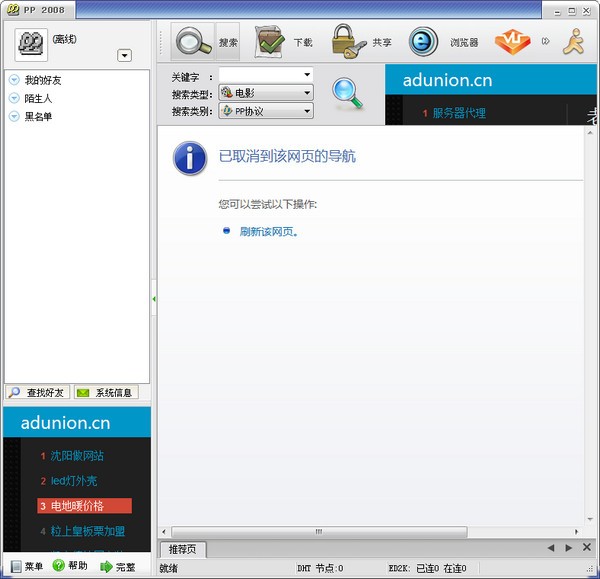This screenshot has height=579, width=600.
Task: Open the 菜单 menu button
Action: click(26, 566)
